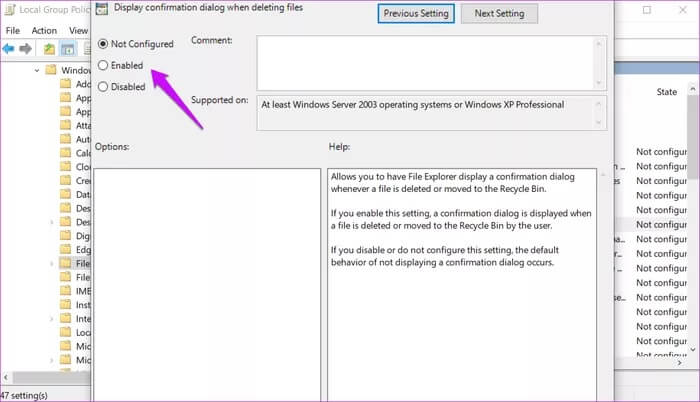Toggle the Show/Hide Console Tree toolbar icon
Viewport: 700px width, 402px height.
[x=68, y=49]
